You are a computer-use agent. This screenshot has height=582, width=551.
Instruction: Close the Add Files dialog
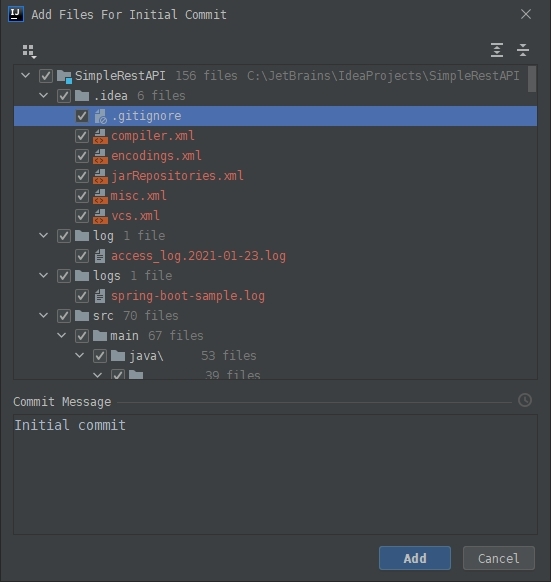tap(526, 14)
